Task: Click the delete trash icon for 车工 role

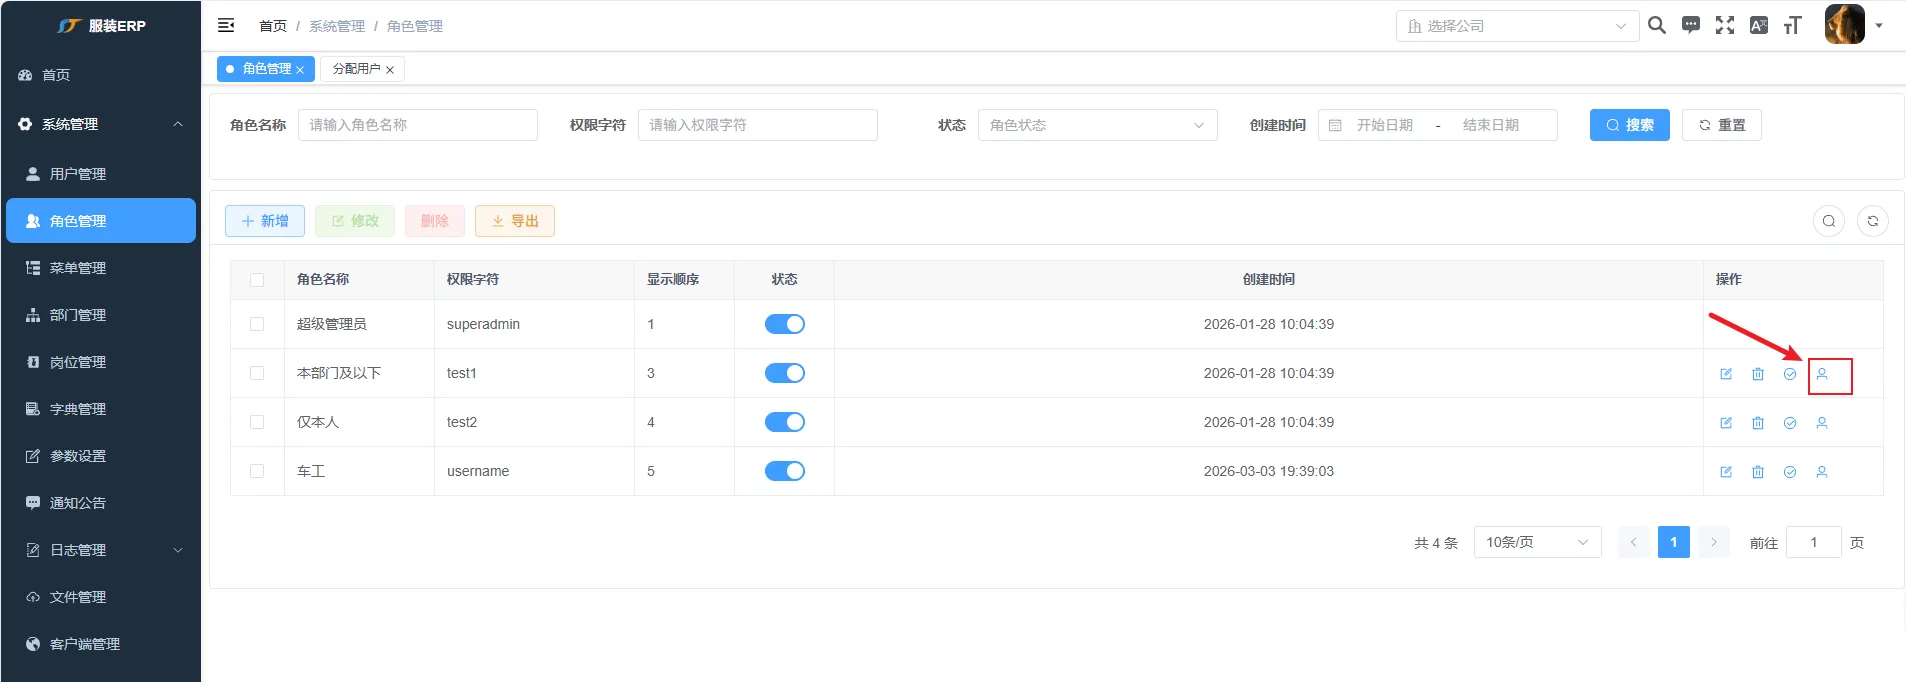Action: click(1757, 472)
